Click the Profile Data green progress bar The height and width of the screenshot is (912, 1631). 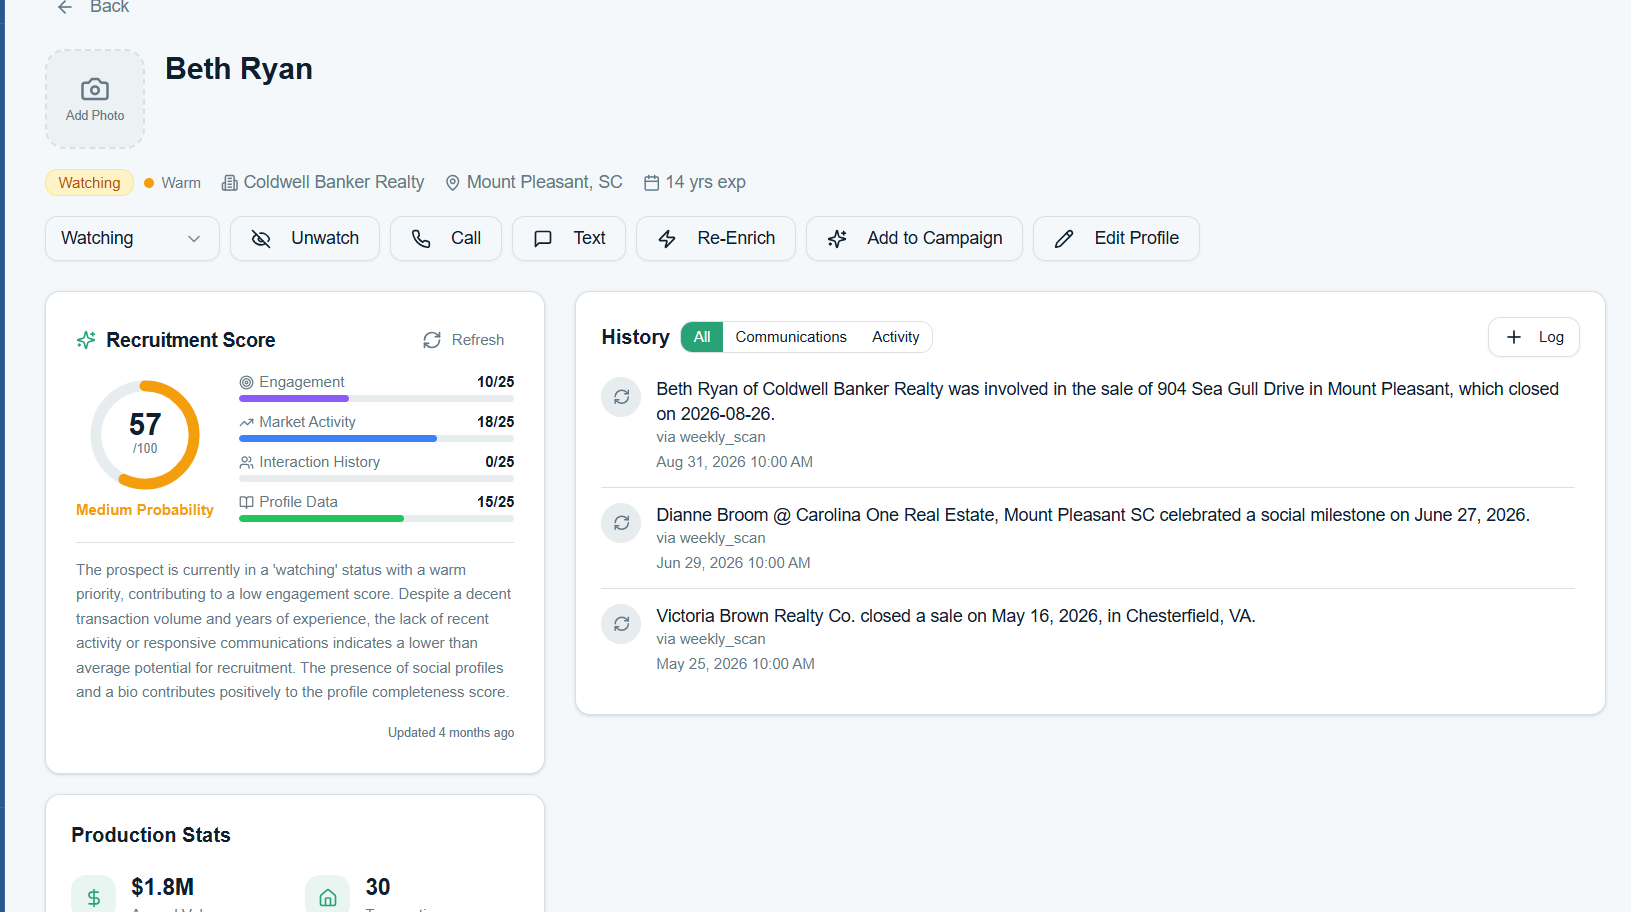[321, 518]
